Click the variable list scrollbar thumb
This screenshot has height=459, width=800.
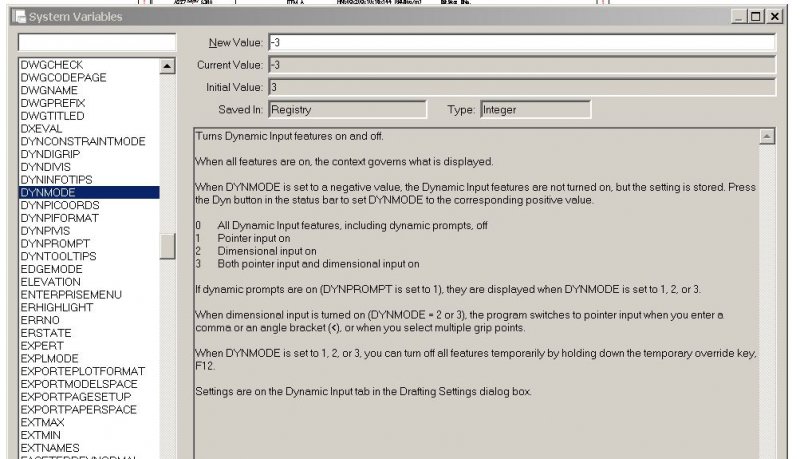(167, 246)
